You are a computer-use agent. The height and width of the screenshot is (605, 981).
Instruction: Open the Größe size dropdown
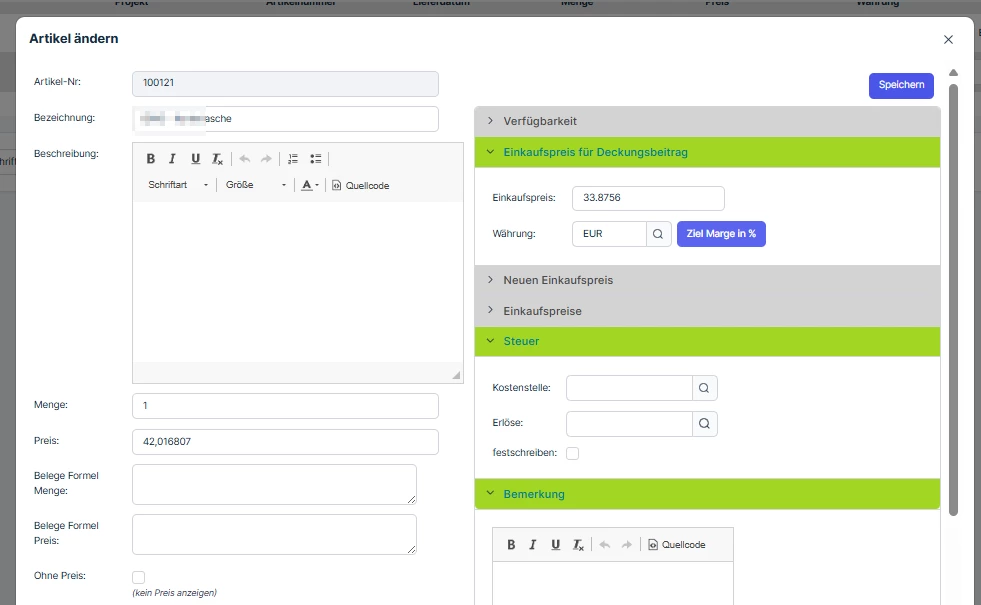coord(255,185)
